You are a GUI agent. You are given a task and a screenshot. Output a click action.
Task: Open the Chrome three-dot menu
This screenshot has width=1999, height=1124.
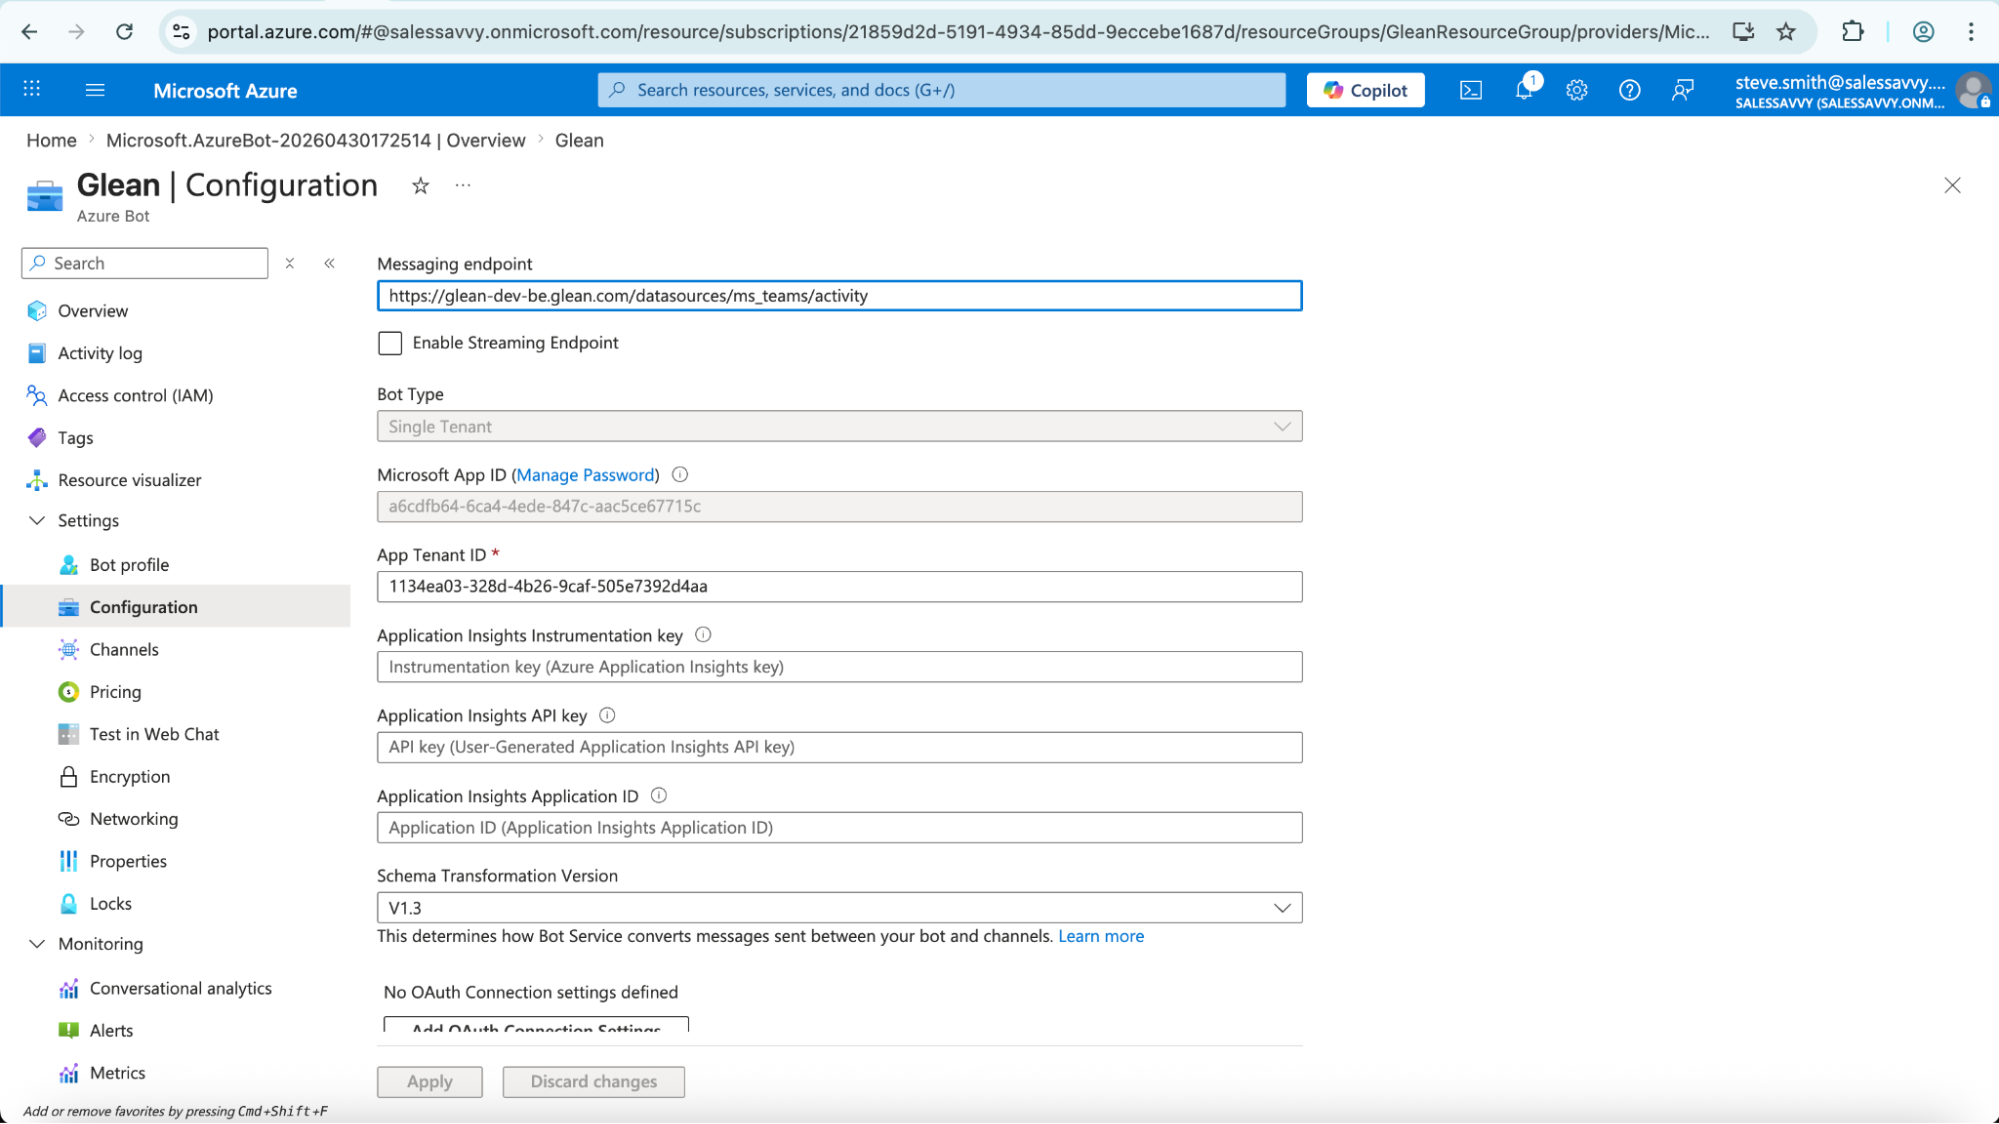coord(1971,32)
